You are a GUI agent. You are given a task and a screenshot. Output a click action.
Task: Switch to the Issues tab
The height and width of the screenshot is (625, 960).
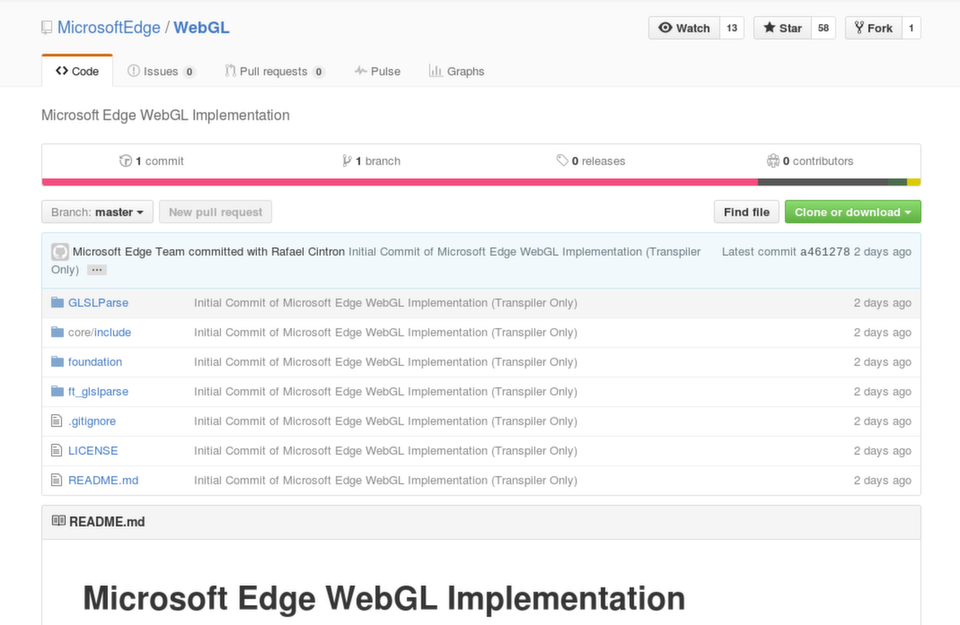coord(161,71)
